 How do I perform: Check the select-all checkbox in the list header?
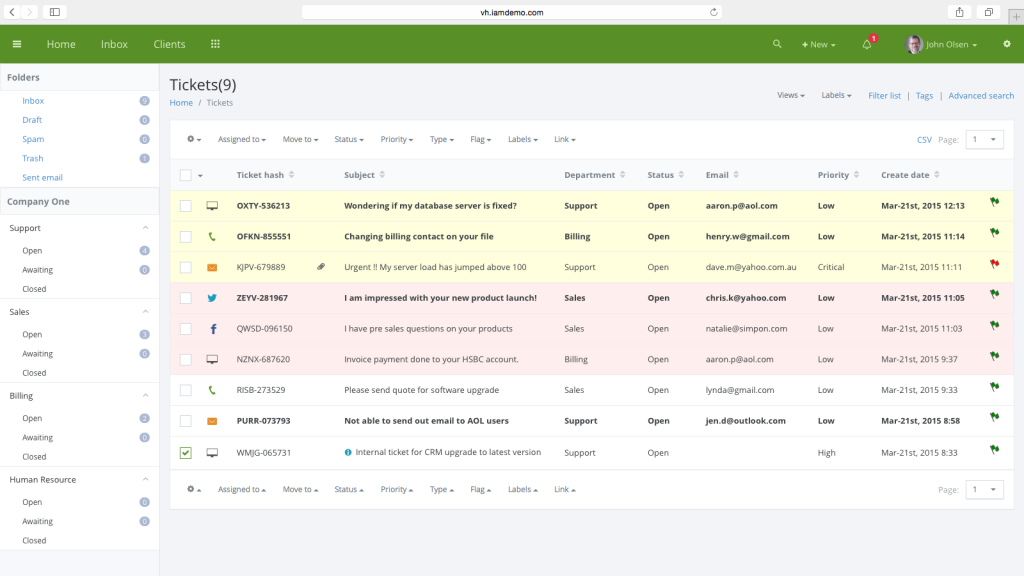[185, 173]
